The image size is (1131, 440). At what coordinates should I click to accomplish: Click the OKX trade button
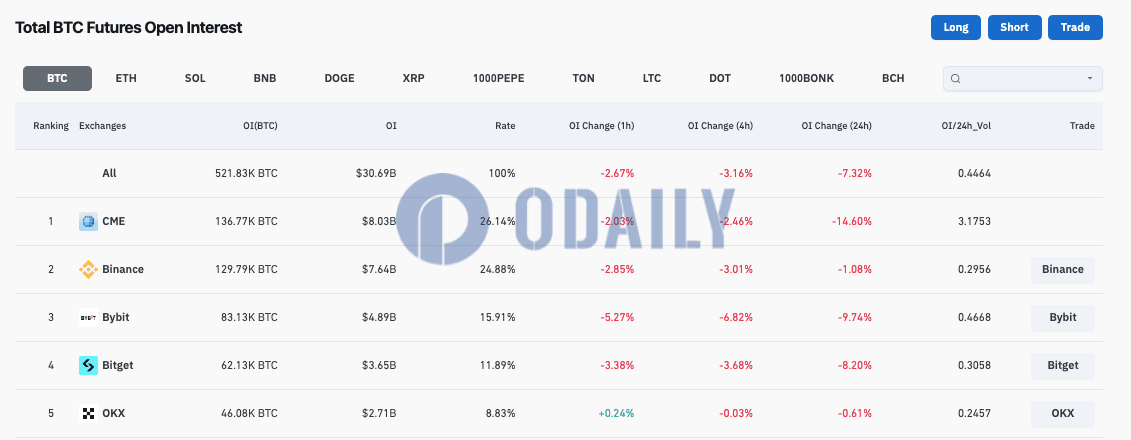tap(1062, 413)
